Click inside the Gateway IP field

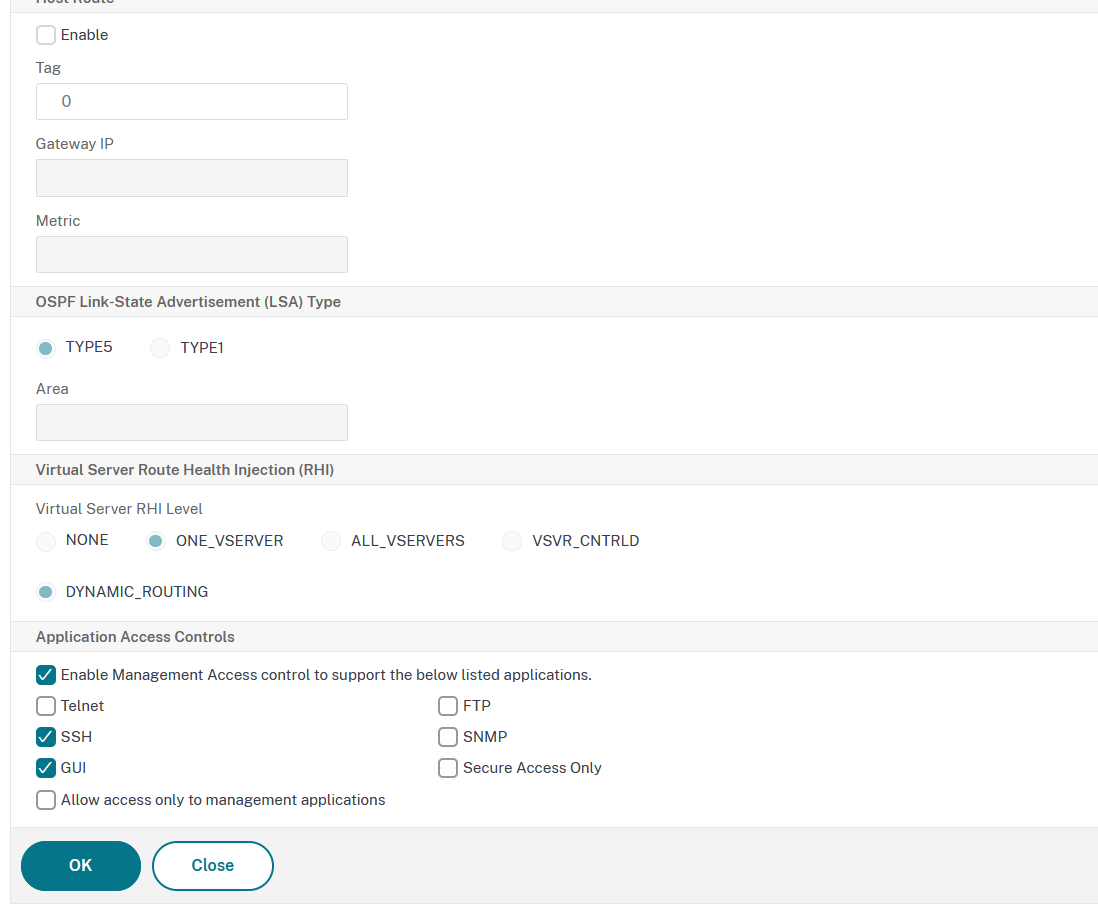pyautogui.click(x=191, y=177)
